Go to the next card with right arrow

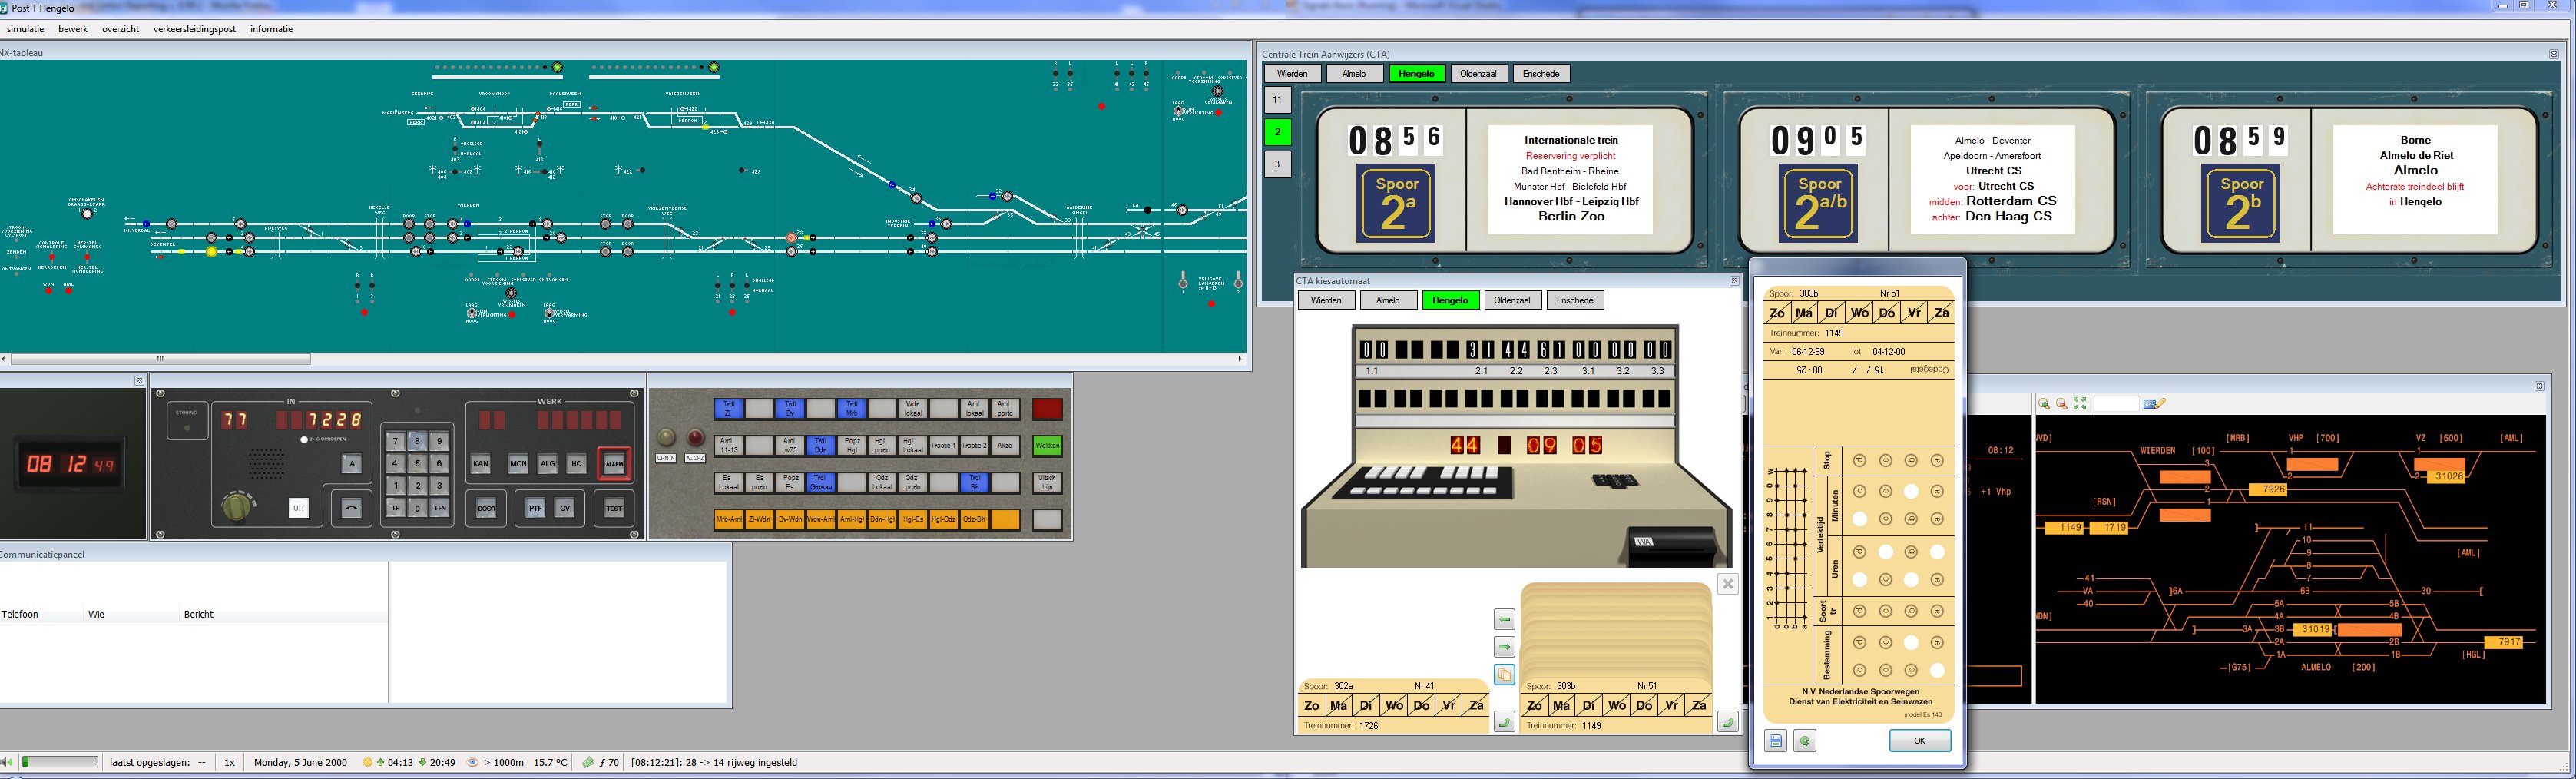(x=1504, y=647)
